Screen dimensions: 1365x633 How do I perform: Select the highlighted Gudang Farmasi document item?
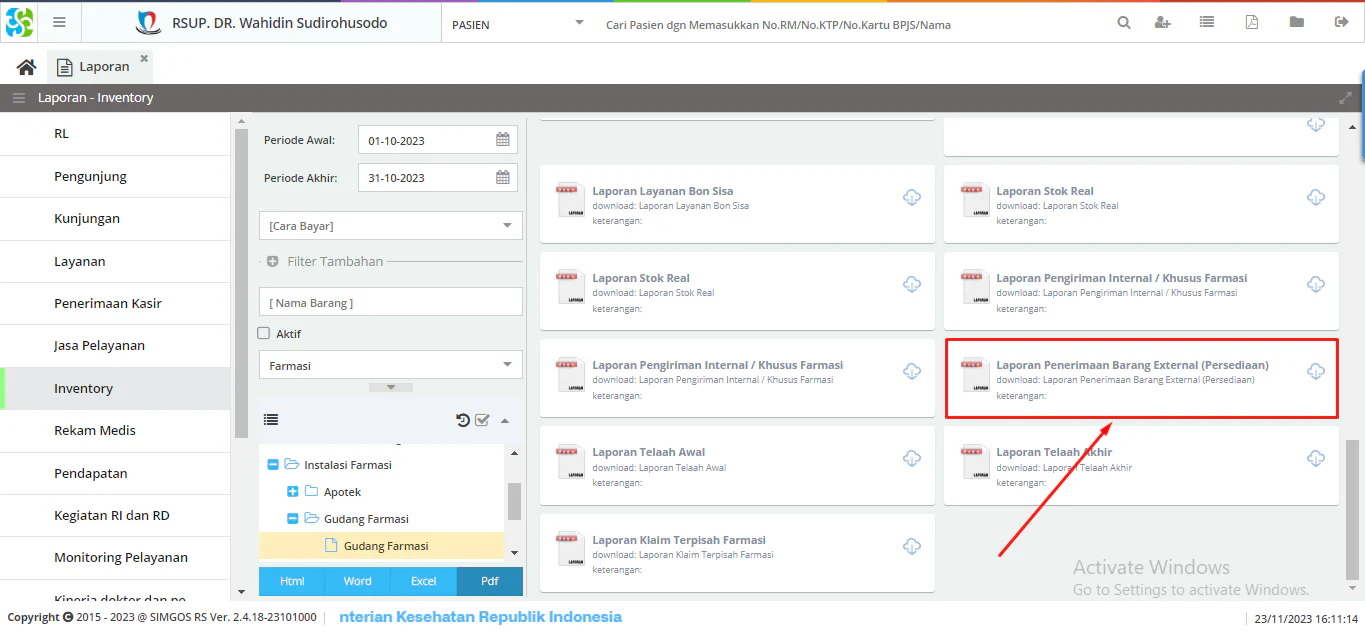[382, 546]
